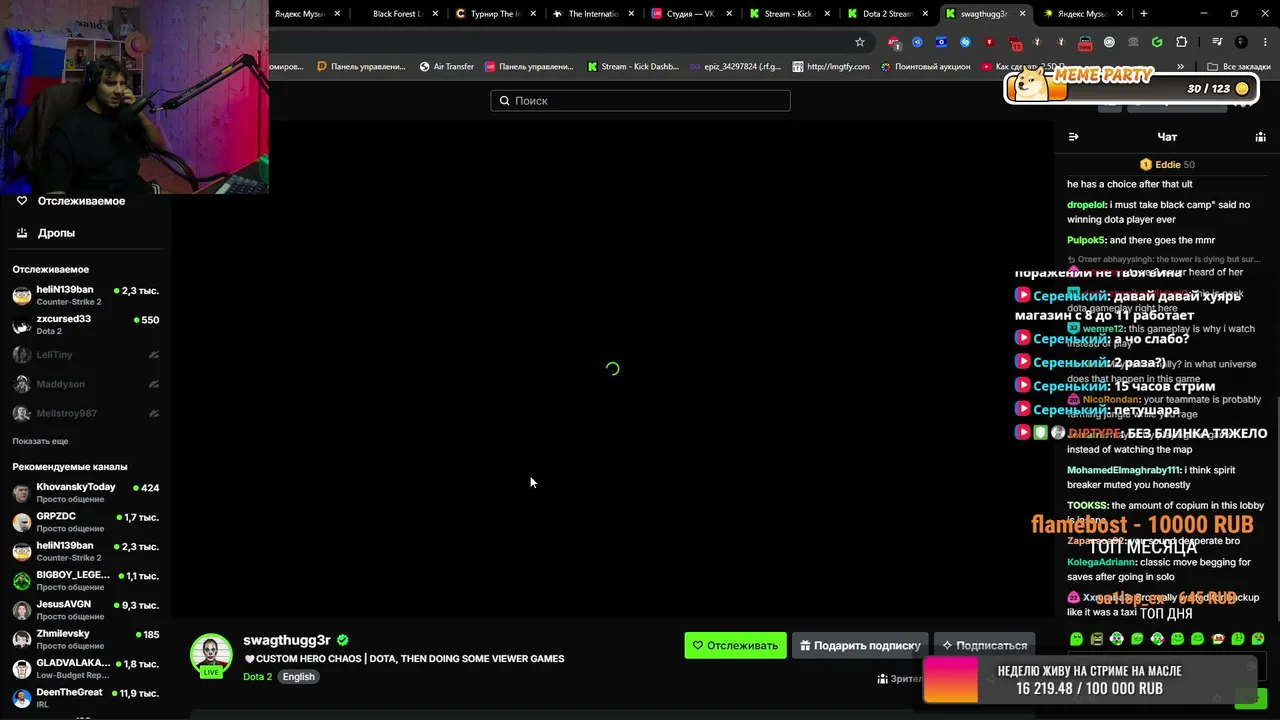Open the Поинтовый аукцион bookmark
The image size is (1280, 720).
925,67
